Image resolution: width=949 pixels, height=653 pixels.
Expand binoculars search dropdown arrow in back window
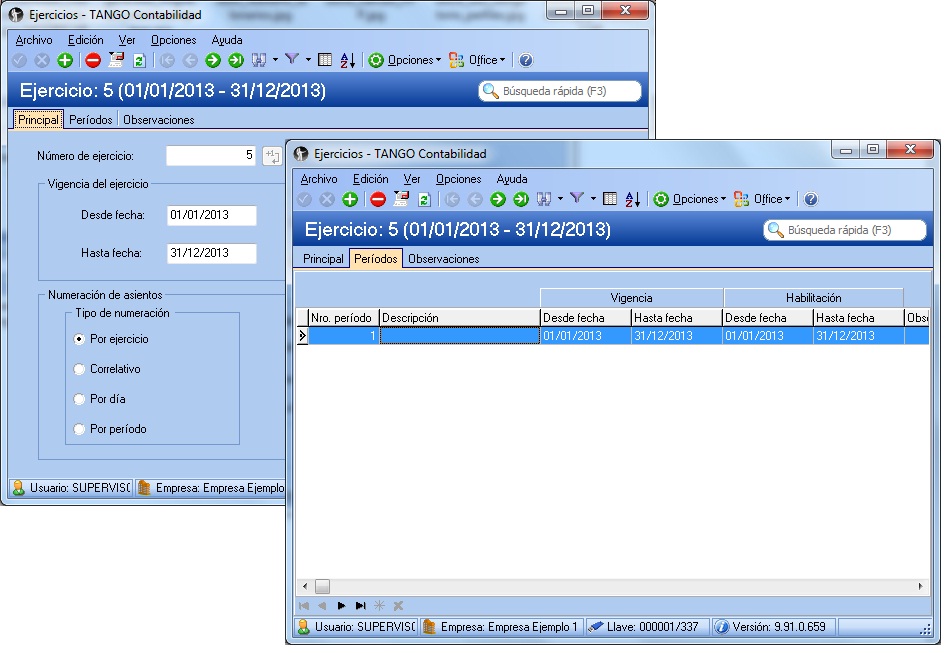[x=275, y=59]
